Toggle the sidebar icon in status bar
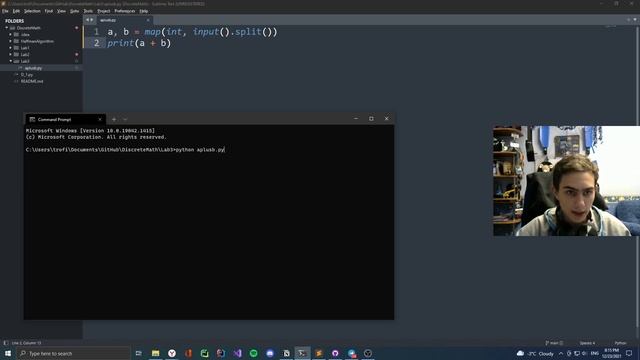This screenshot has width=640, height=360. (6, 343)
